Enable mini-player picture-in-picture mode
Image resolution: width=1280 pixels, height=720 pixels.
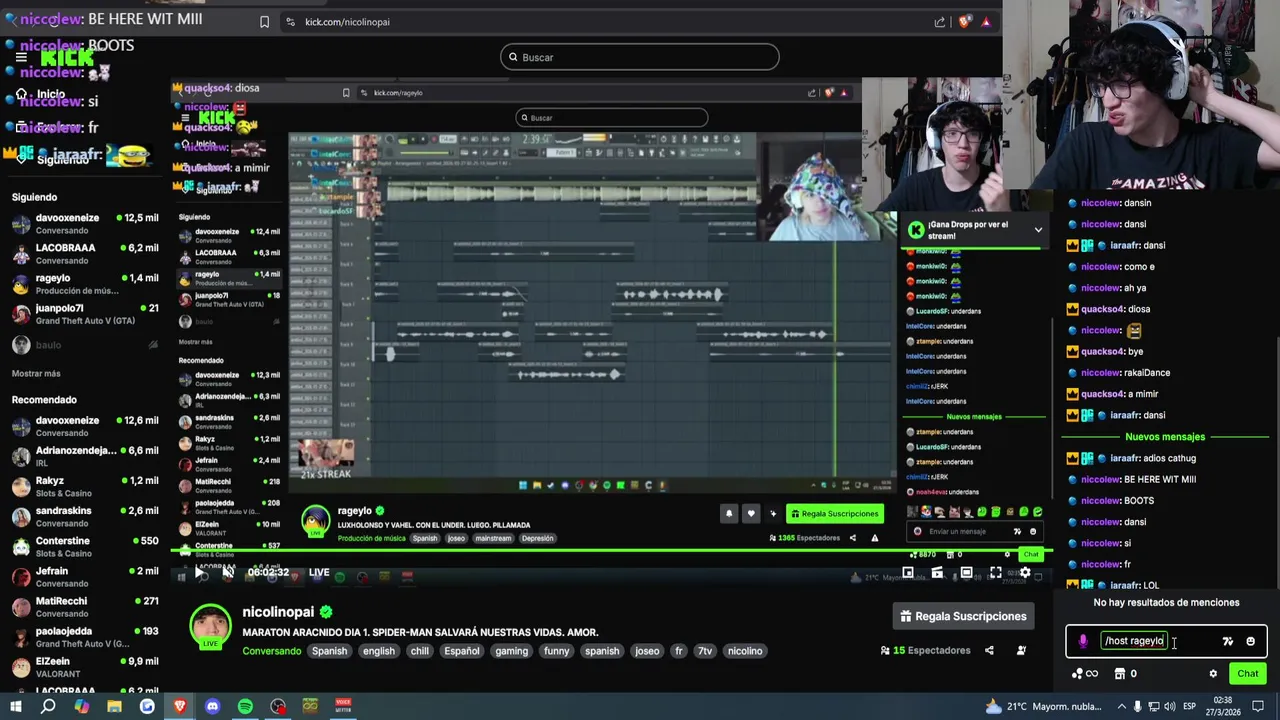click(908, 573)
